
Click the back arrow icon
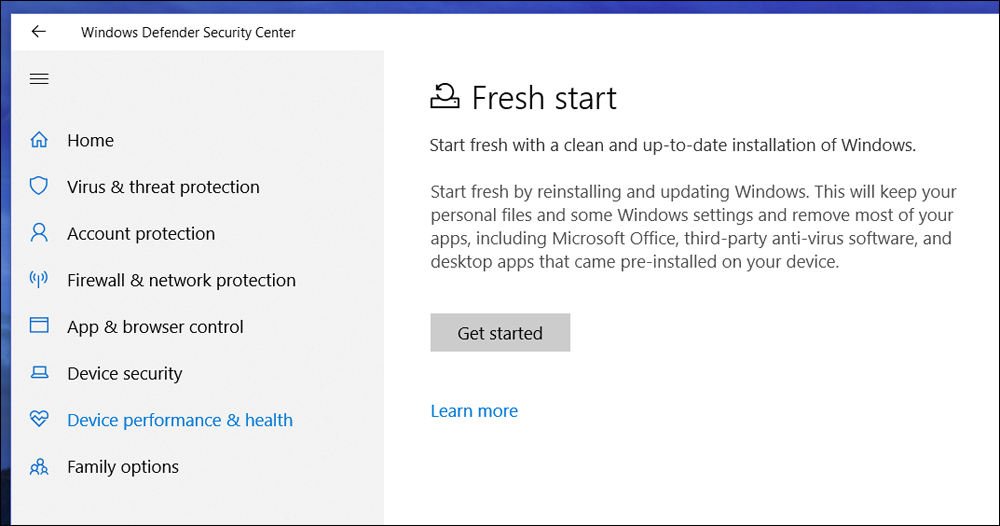(39, 32)
